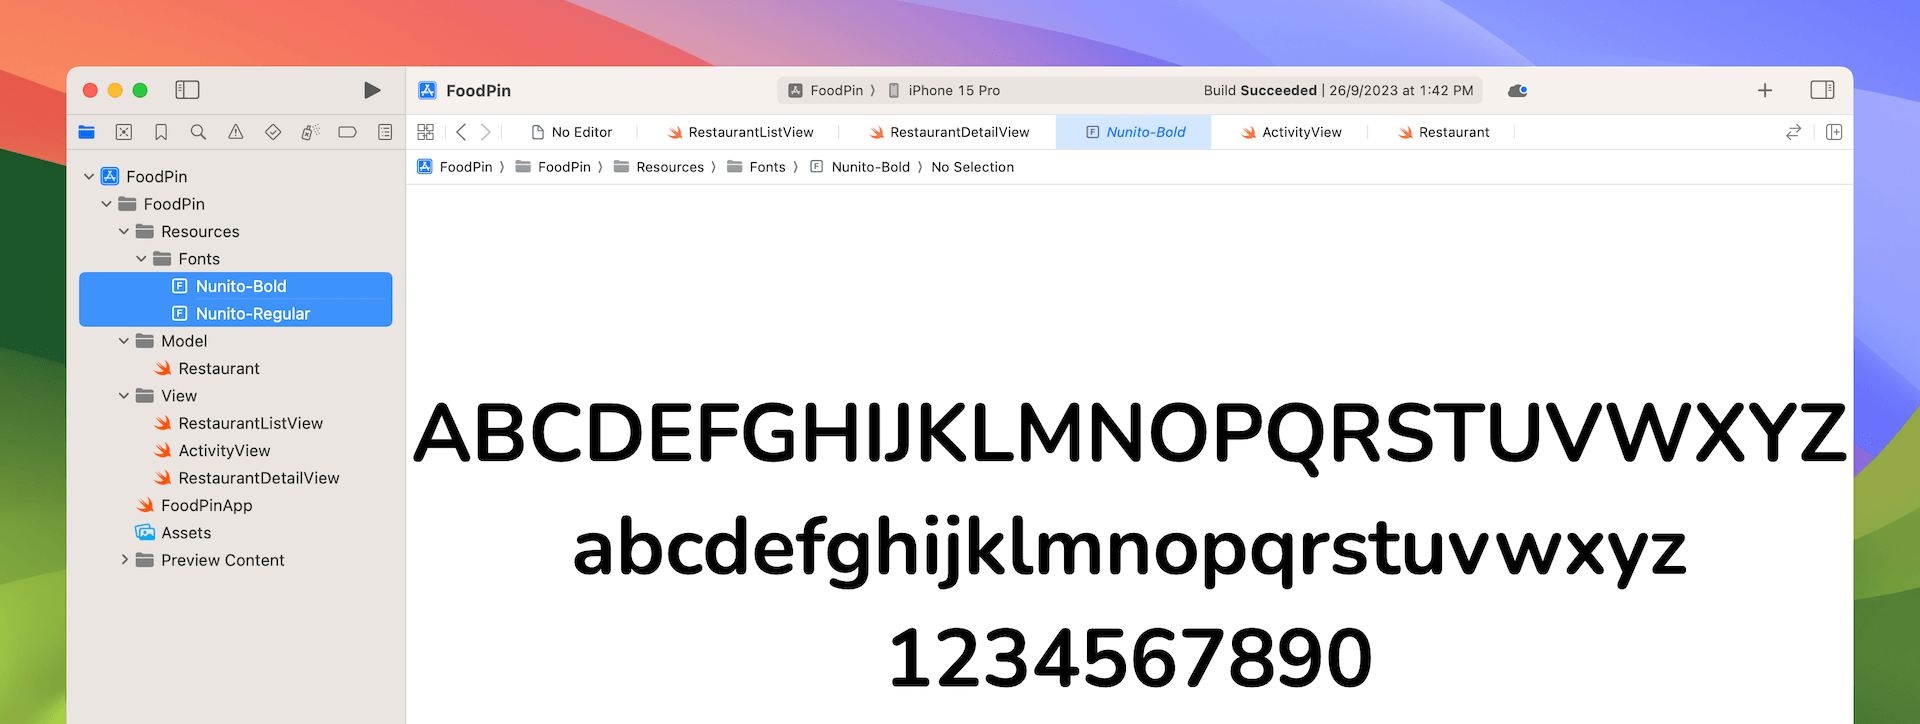
Task: Toggle the left navigator sidebar
Action: click(187, 91)
